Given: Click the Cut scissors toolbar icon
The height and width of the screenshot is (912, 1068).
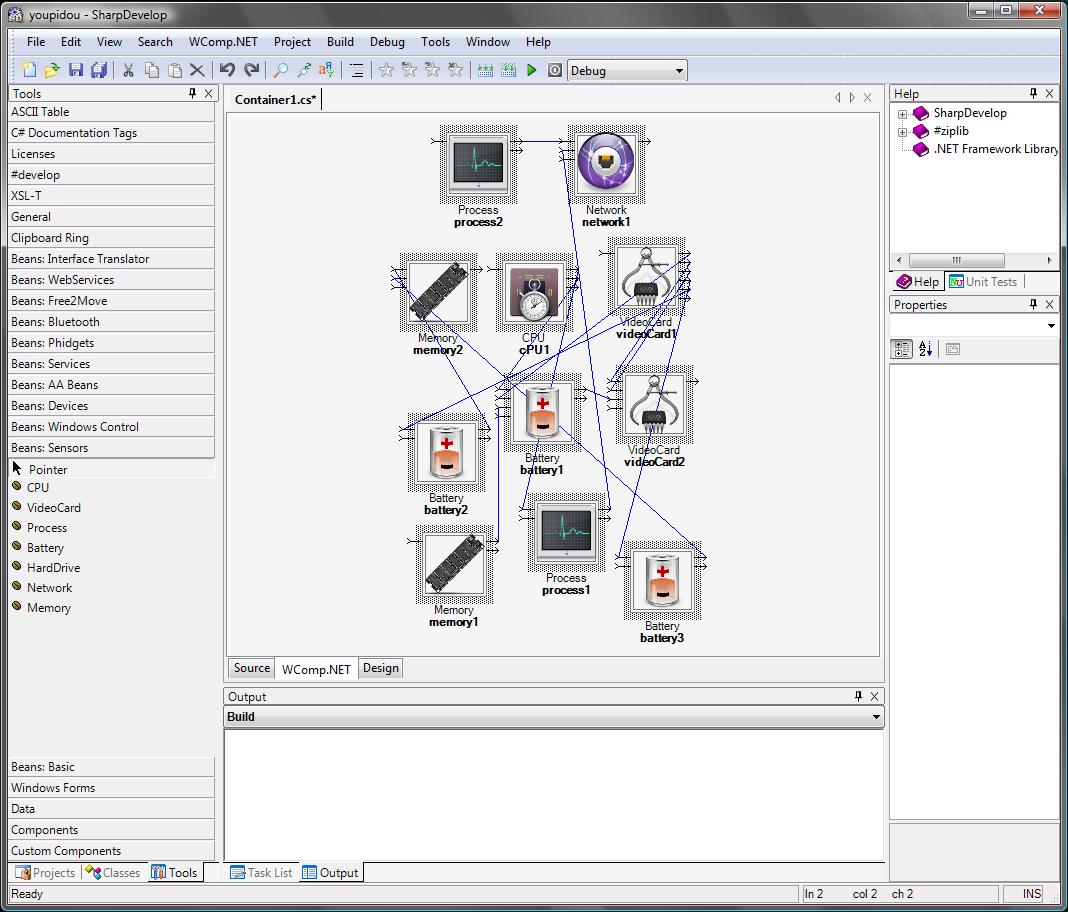Looking at the screenshot, I should tap(128, 70).
